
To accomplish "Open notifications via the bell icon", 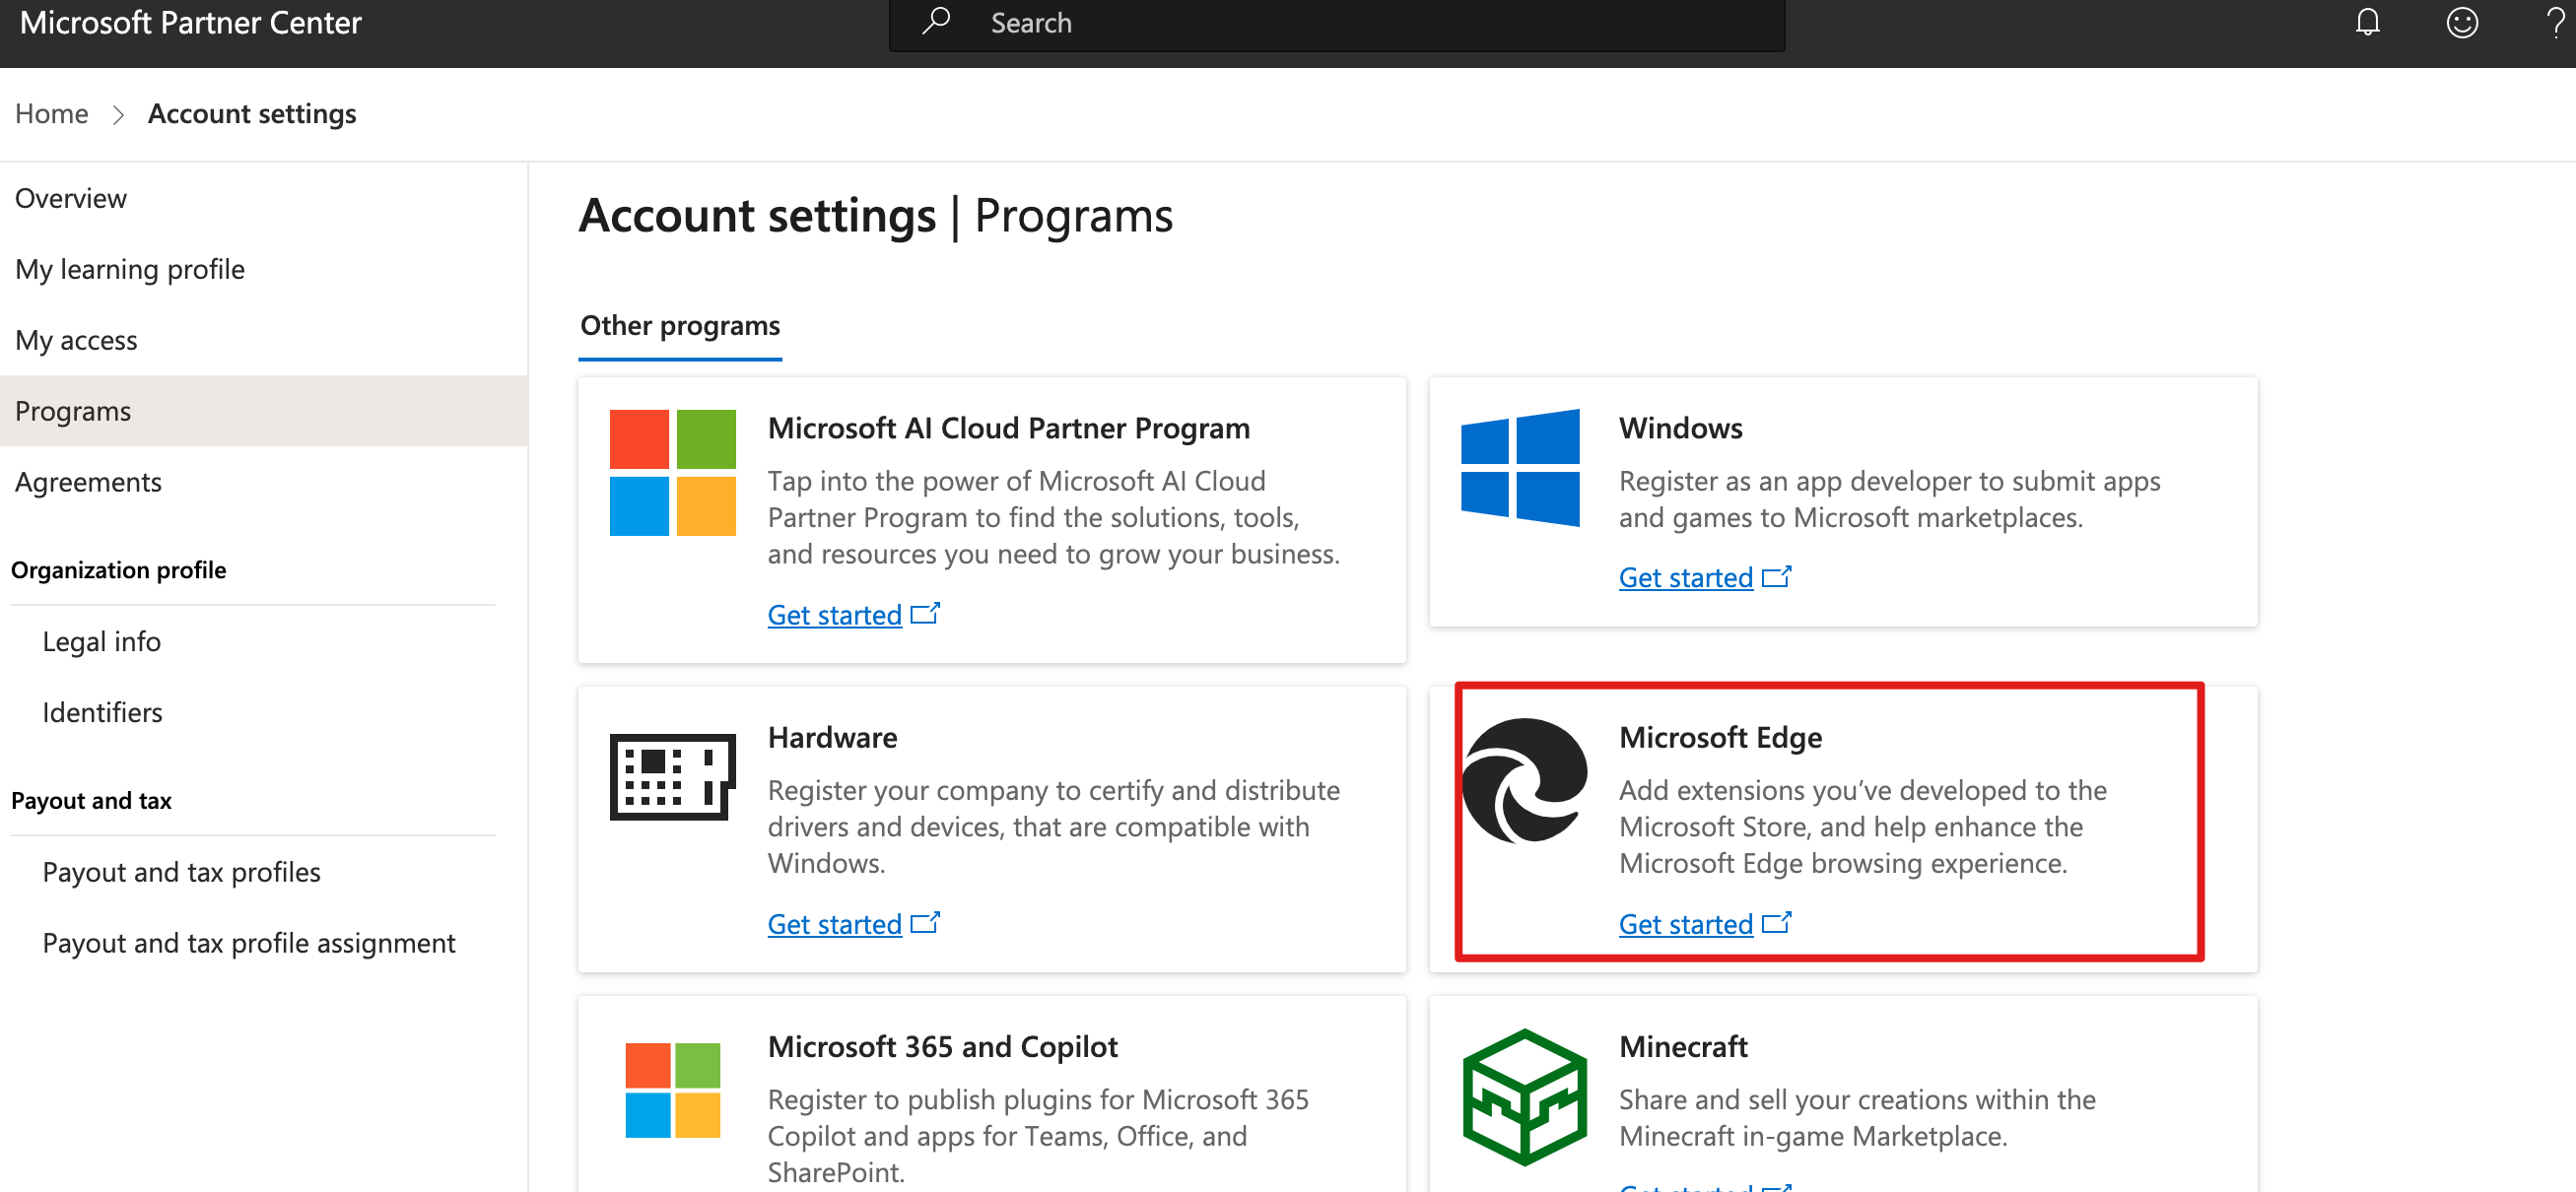I will (x=2368, y=22).
